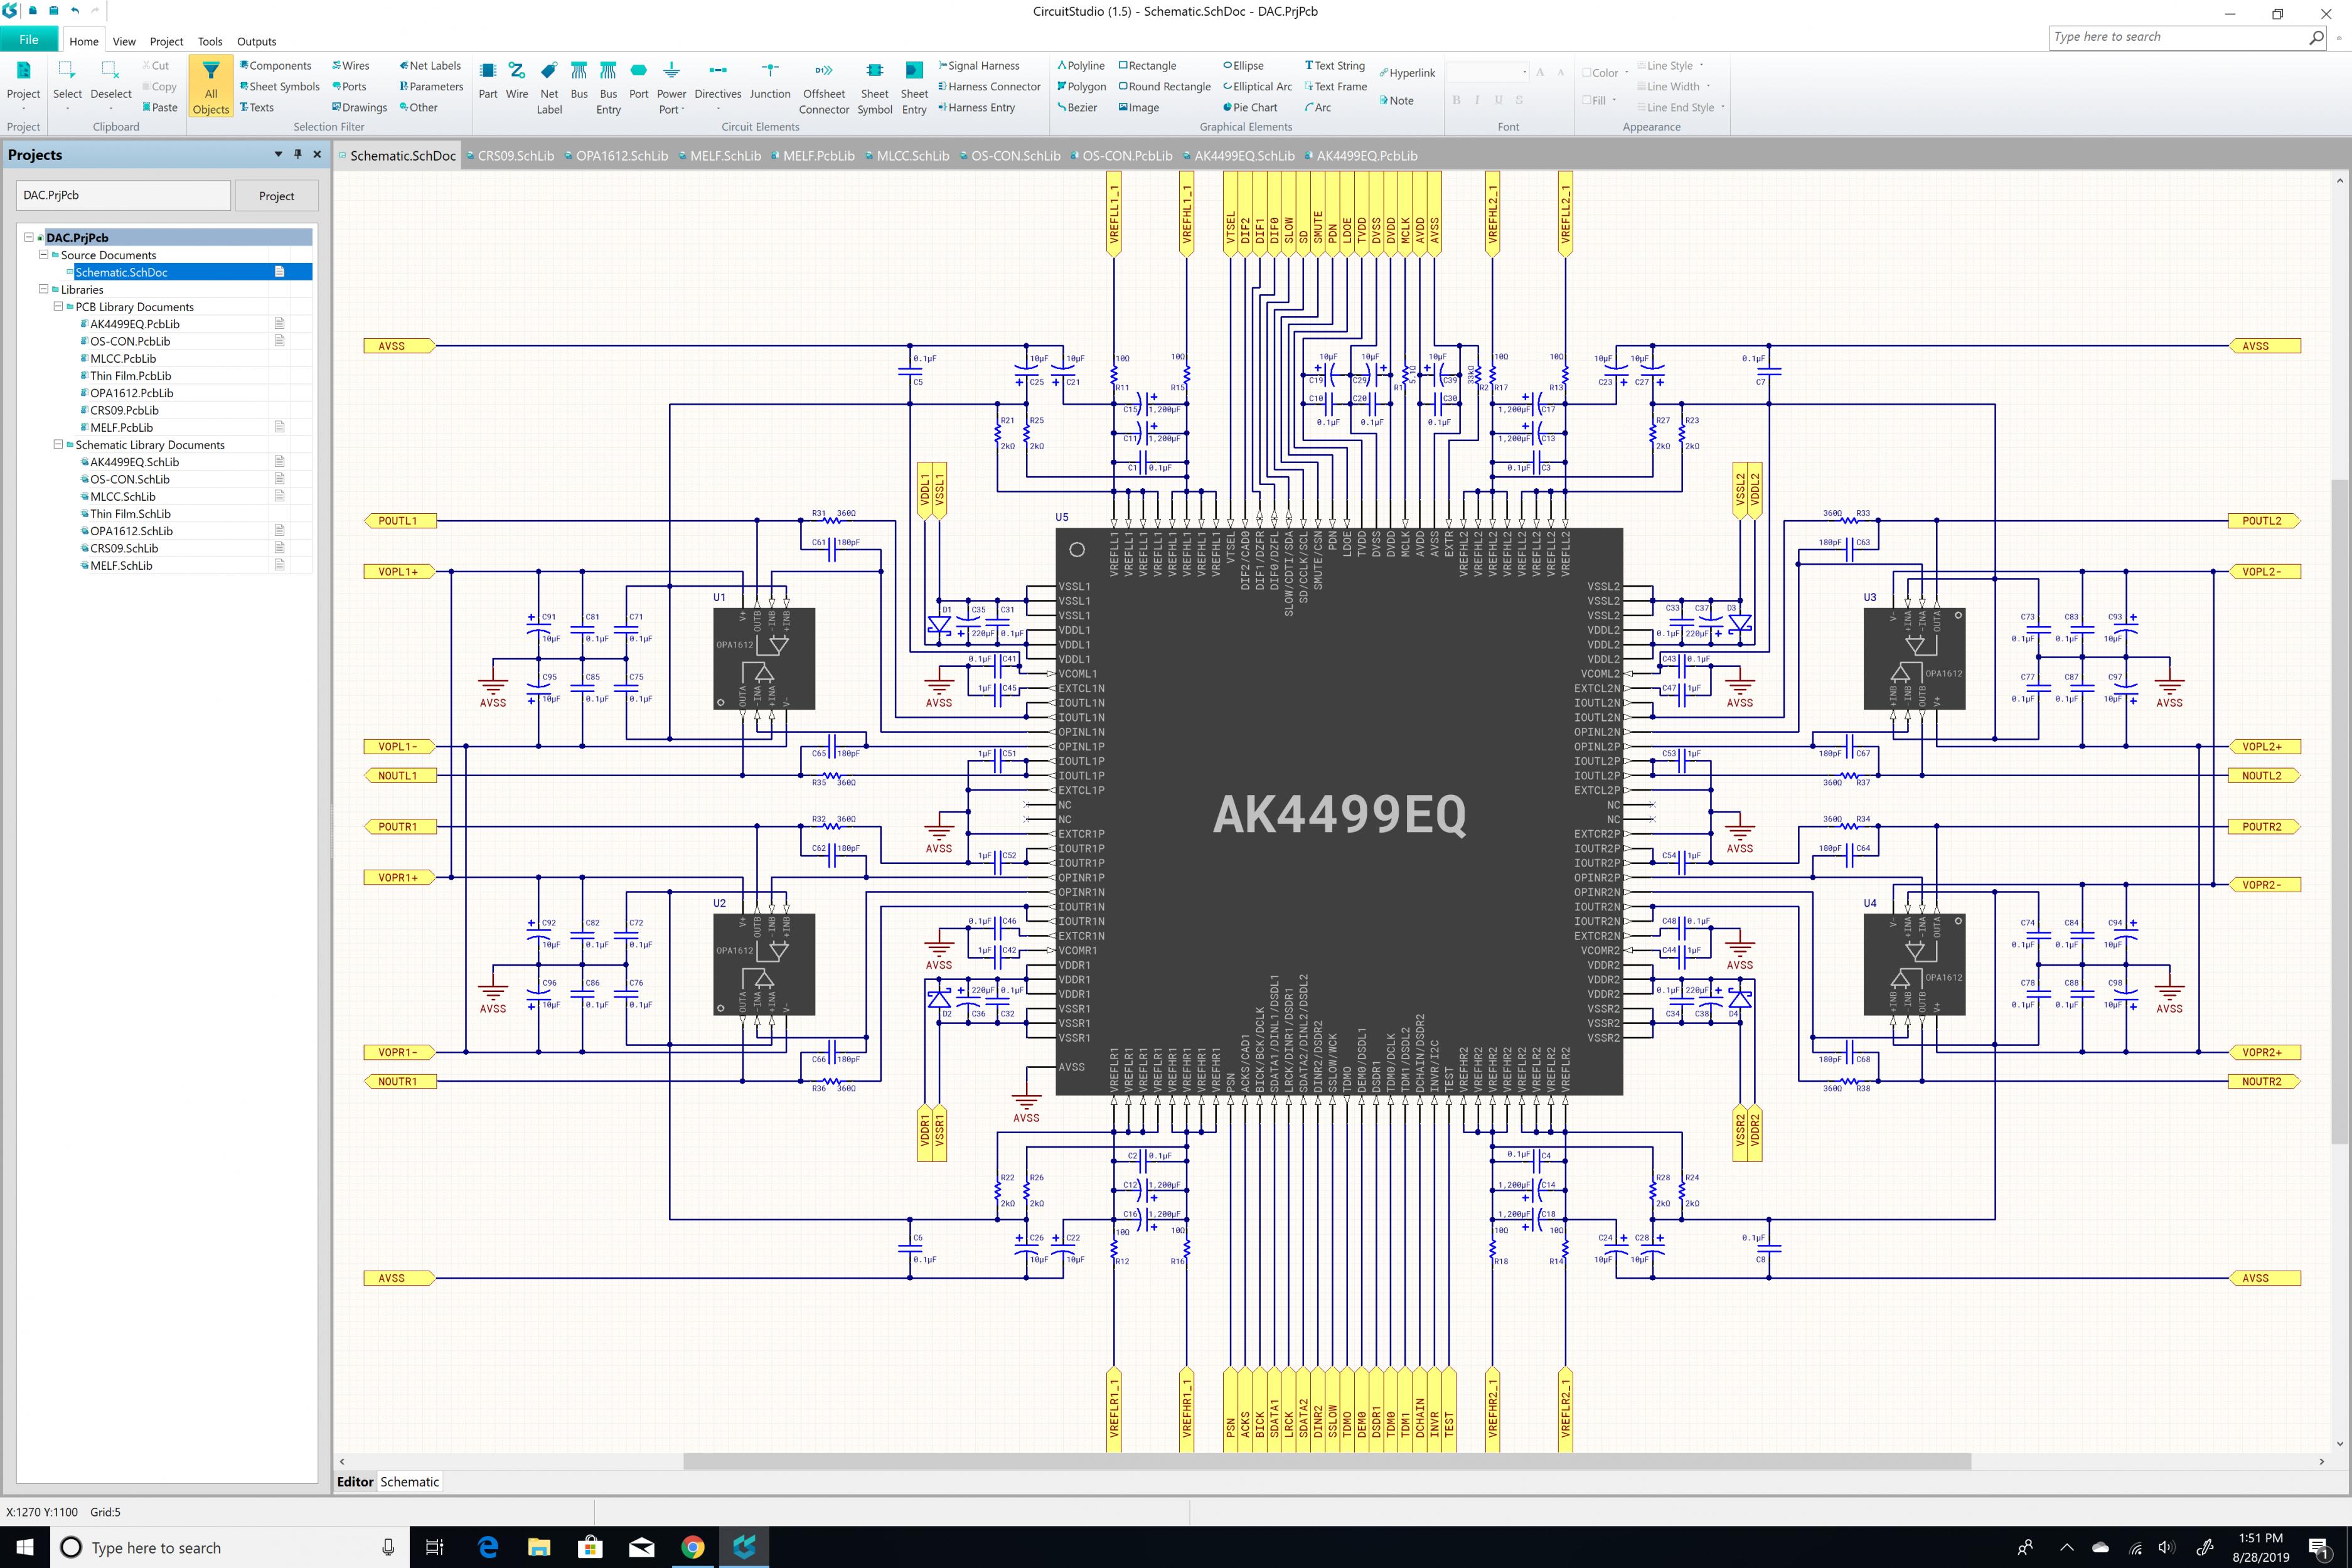
Task: Collapse Schematic Library Documents node
Action: [58, 444]
